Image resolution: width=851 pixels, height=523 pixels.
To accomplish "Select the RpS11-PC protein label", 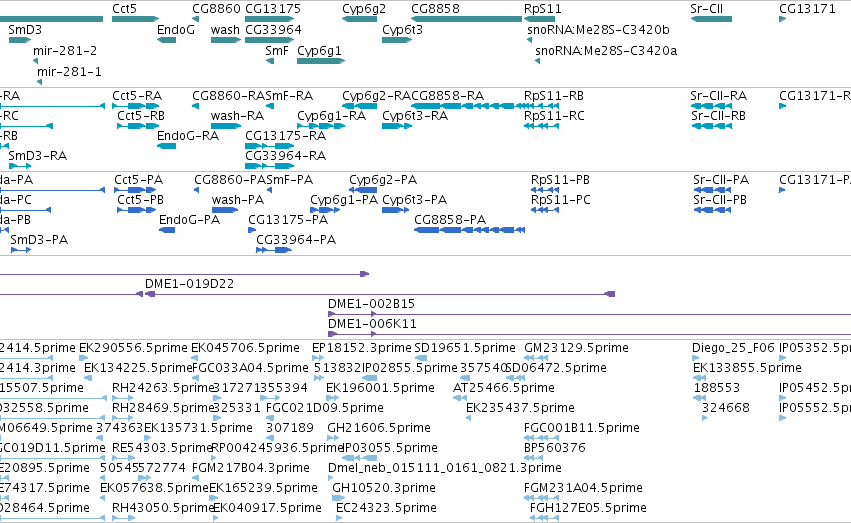I will (x=561, y=201).
